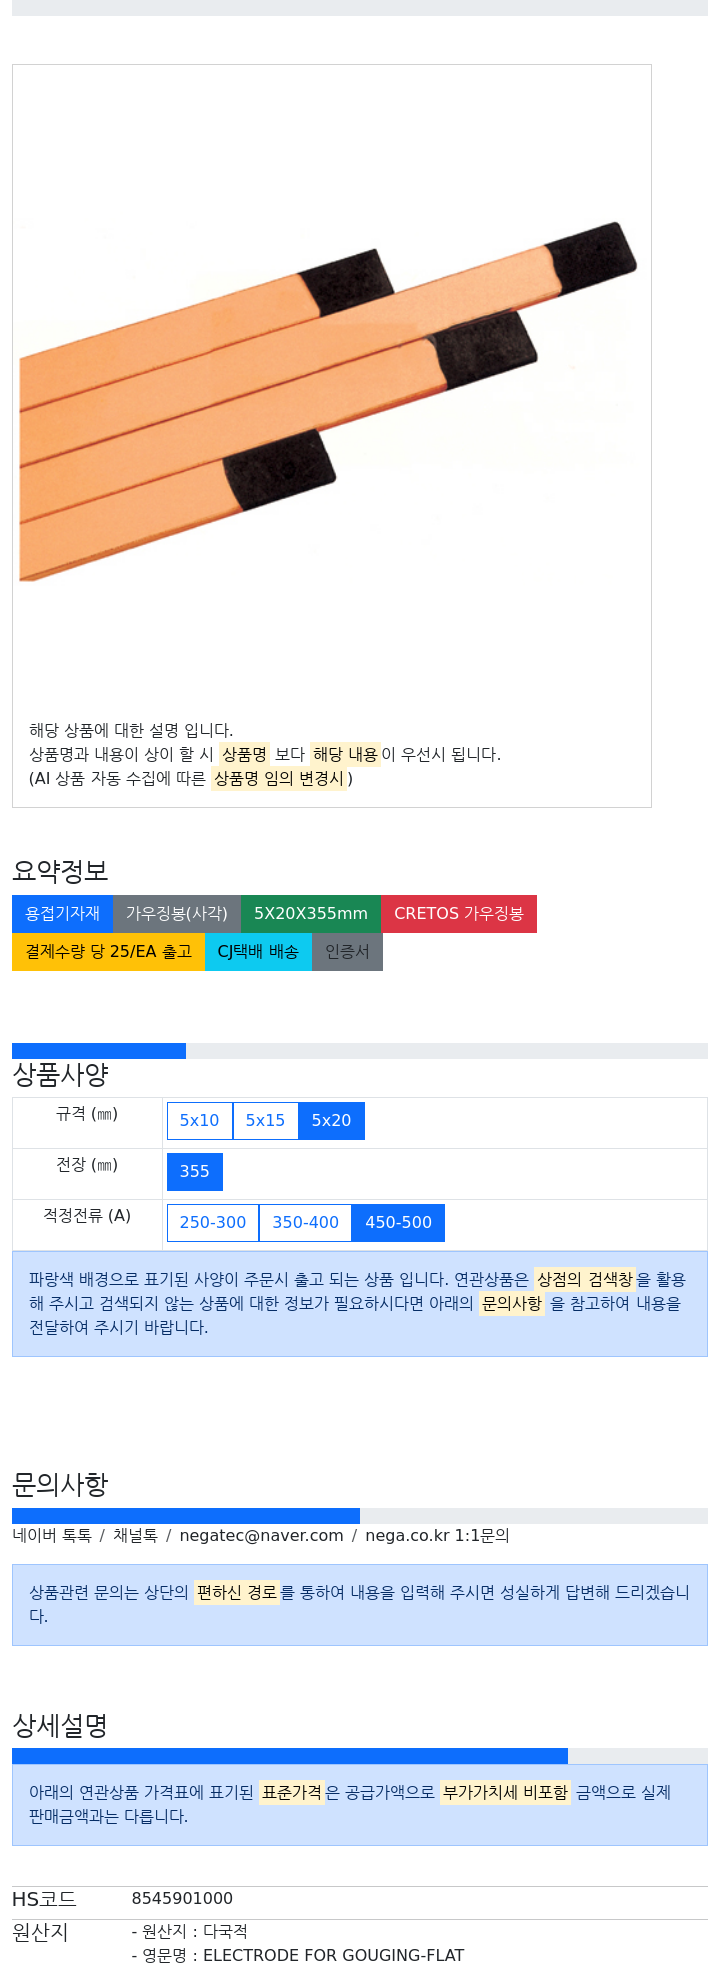The width and height of the screenshot is (720, 1968).
Task: Click the blue progress bar under 상세설명
Action: pos(290,1756)
